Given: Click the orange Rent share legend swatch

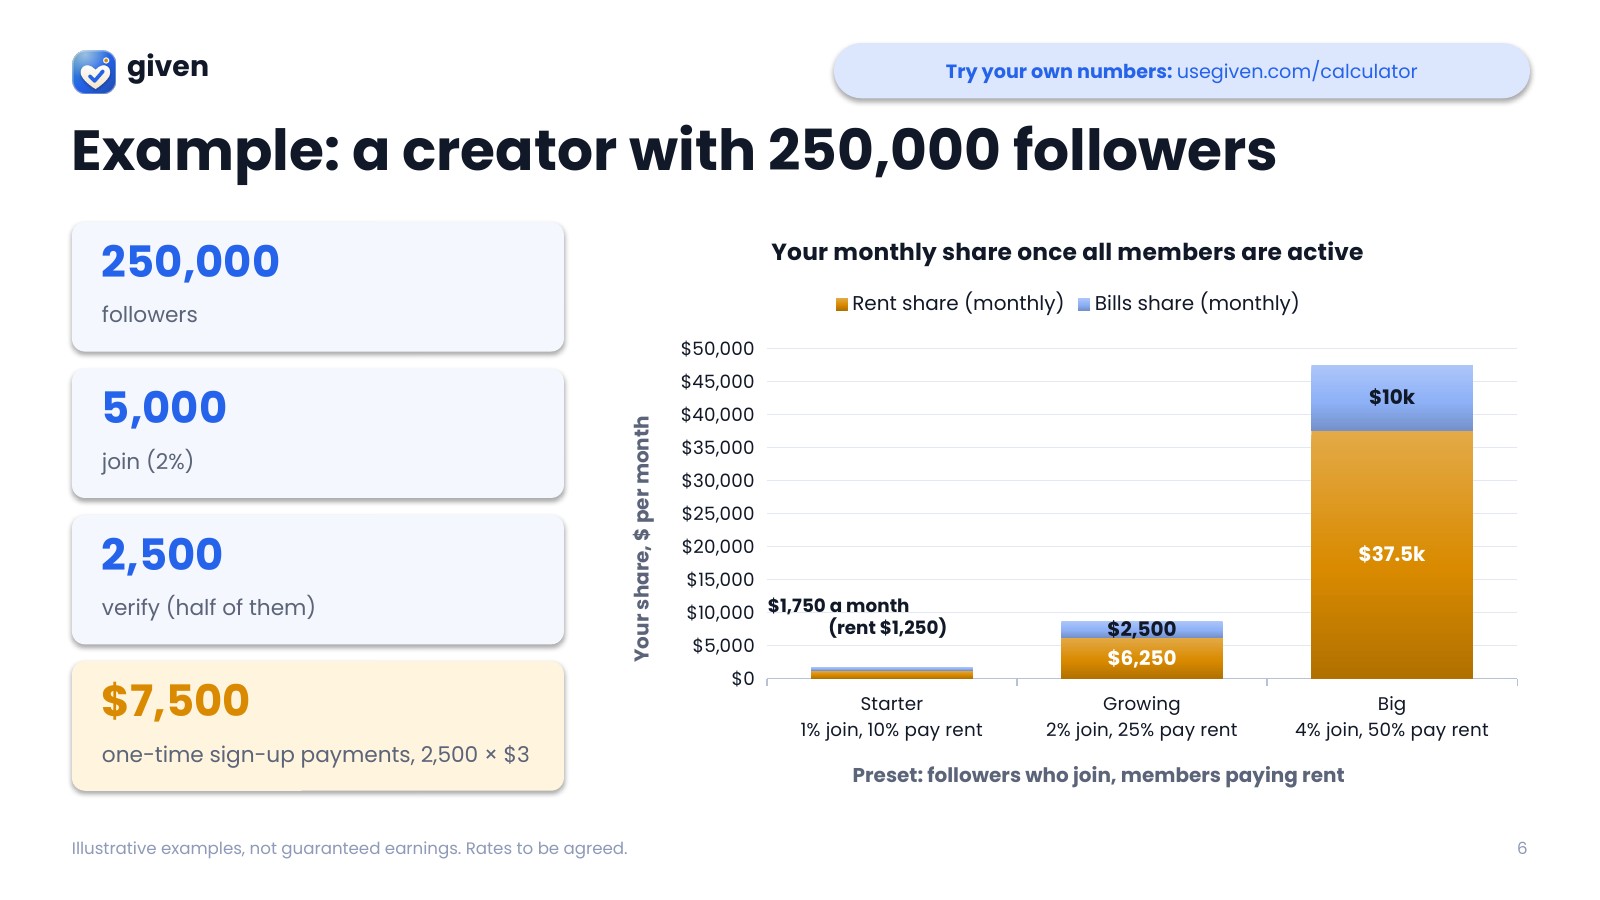Looking at the screenshot, I should pos(842,304).
